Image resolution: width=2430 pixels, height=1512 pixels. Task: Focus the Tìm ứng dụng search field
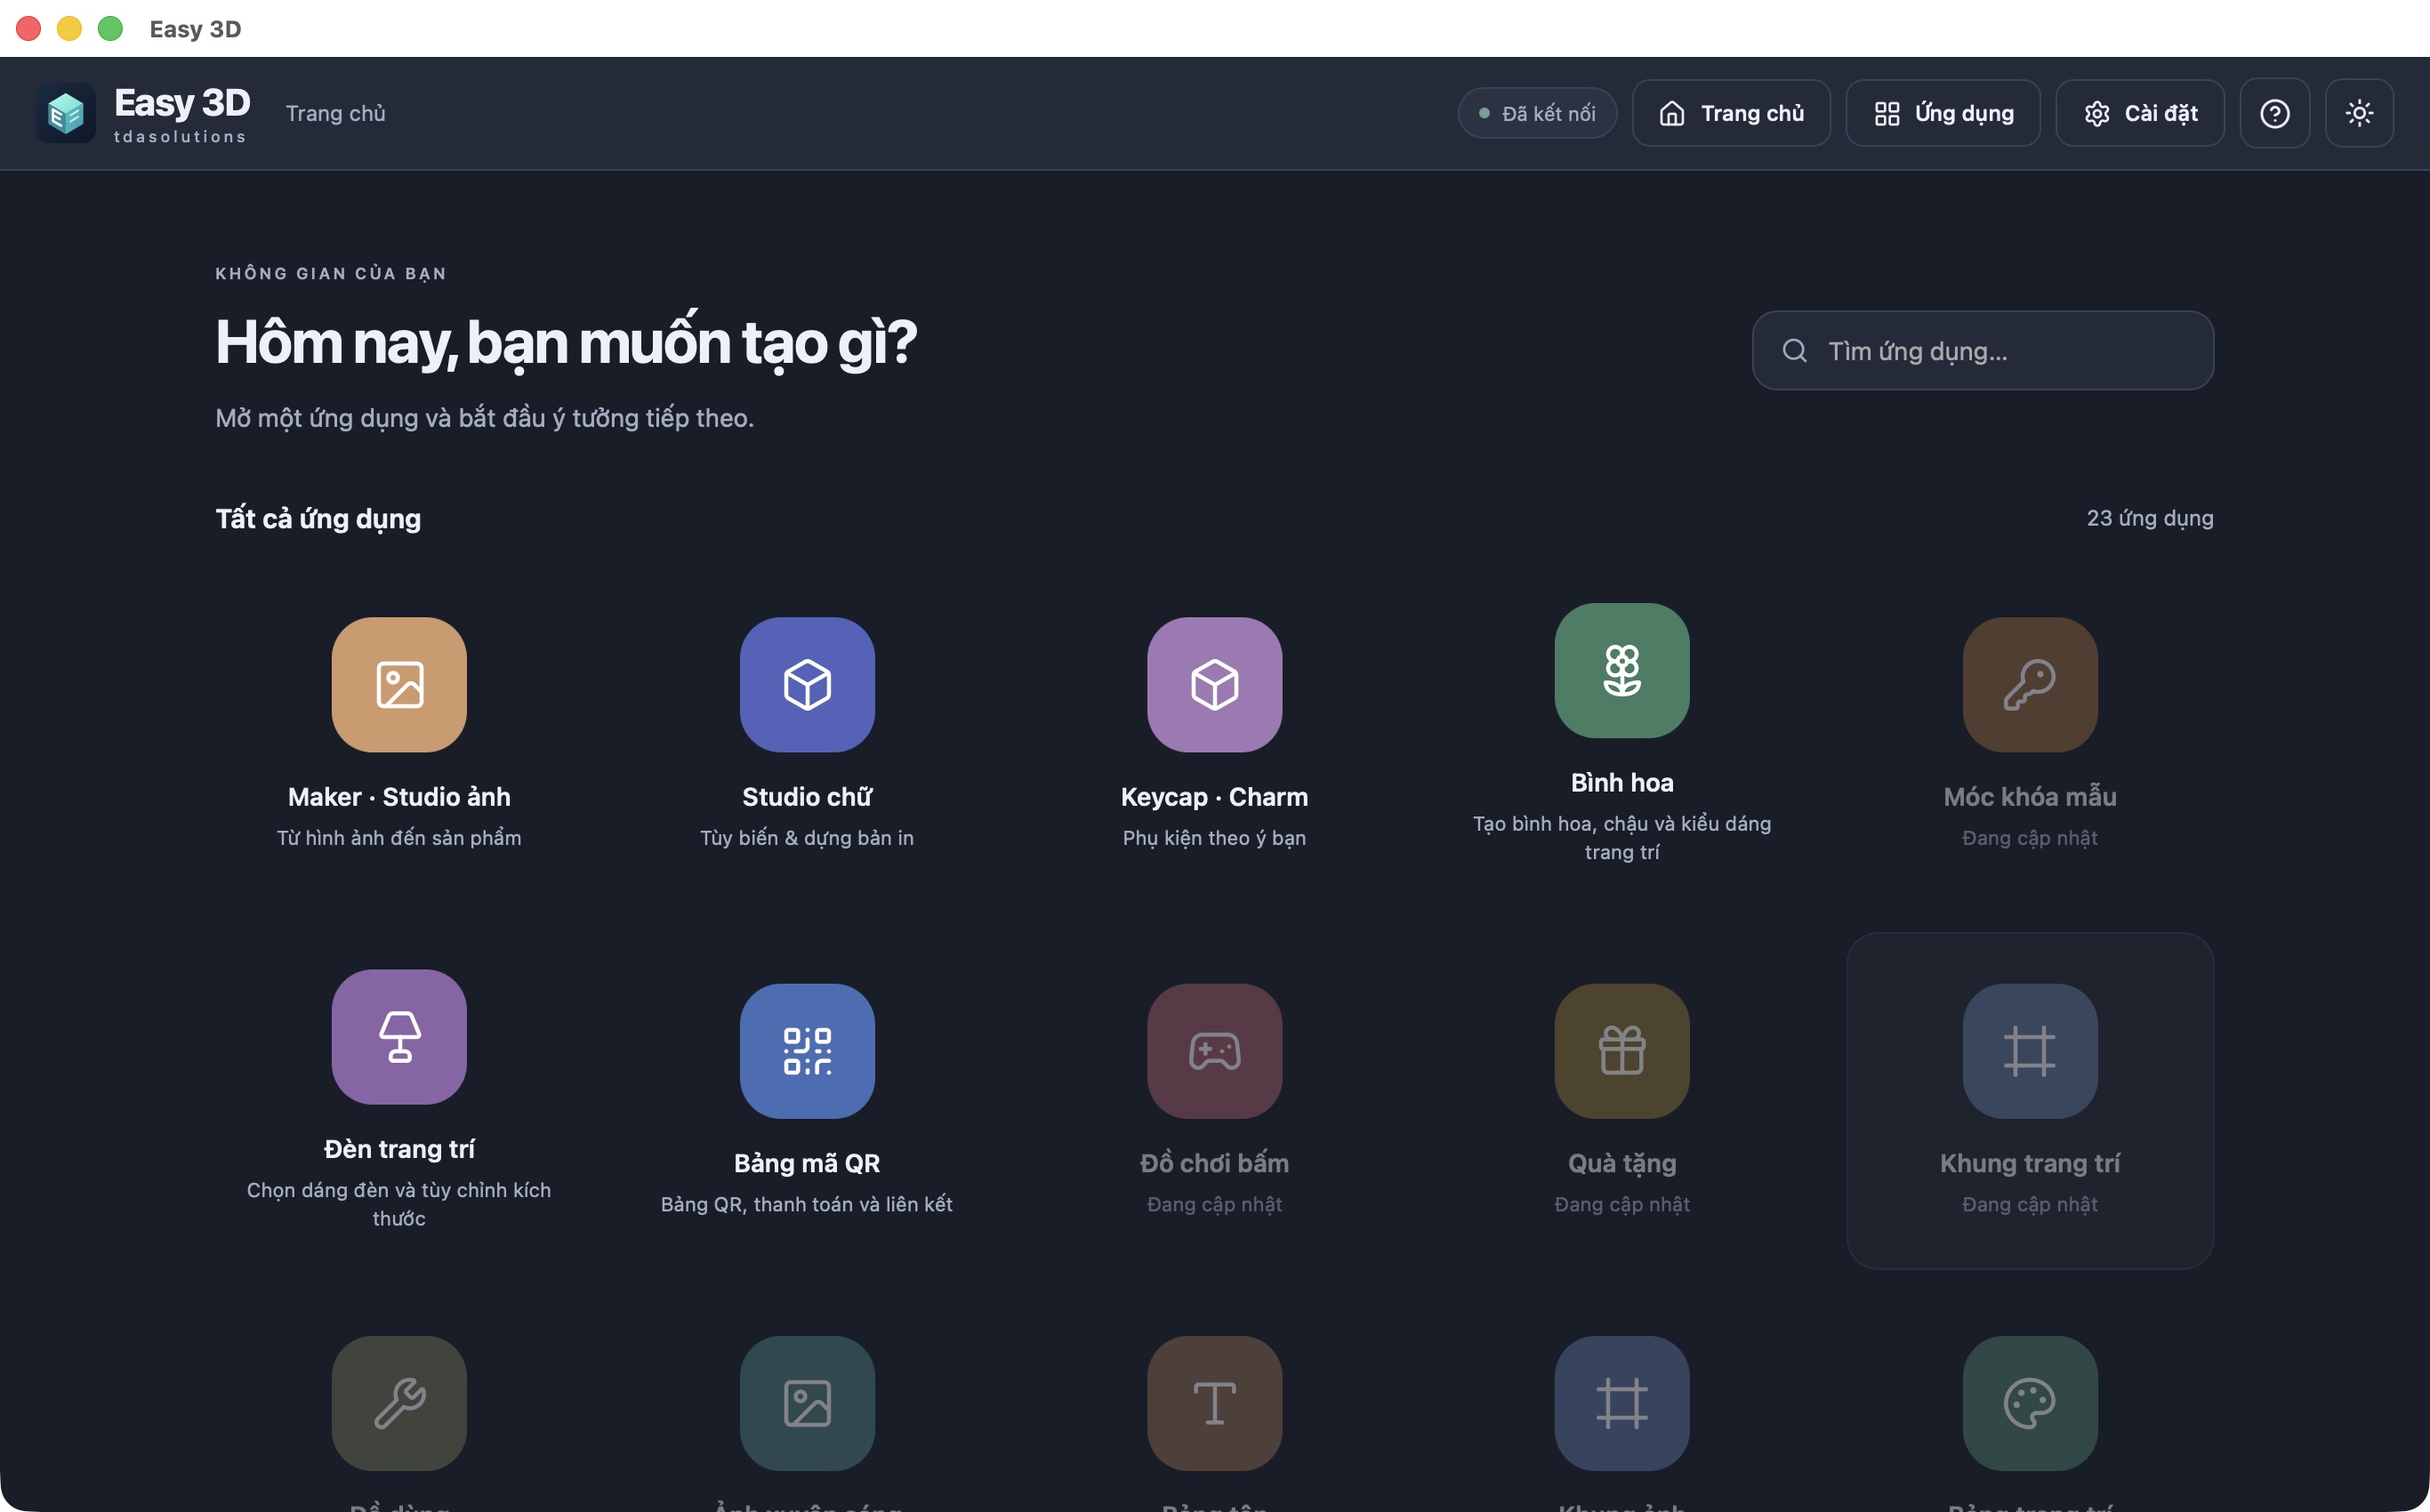tap(1982, 350)
